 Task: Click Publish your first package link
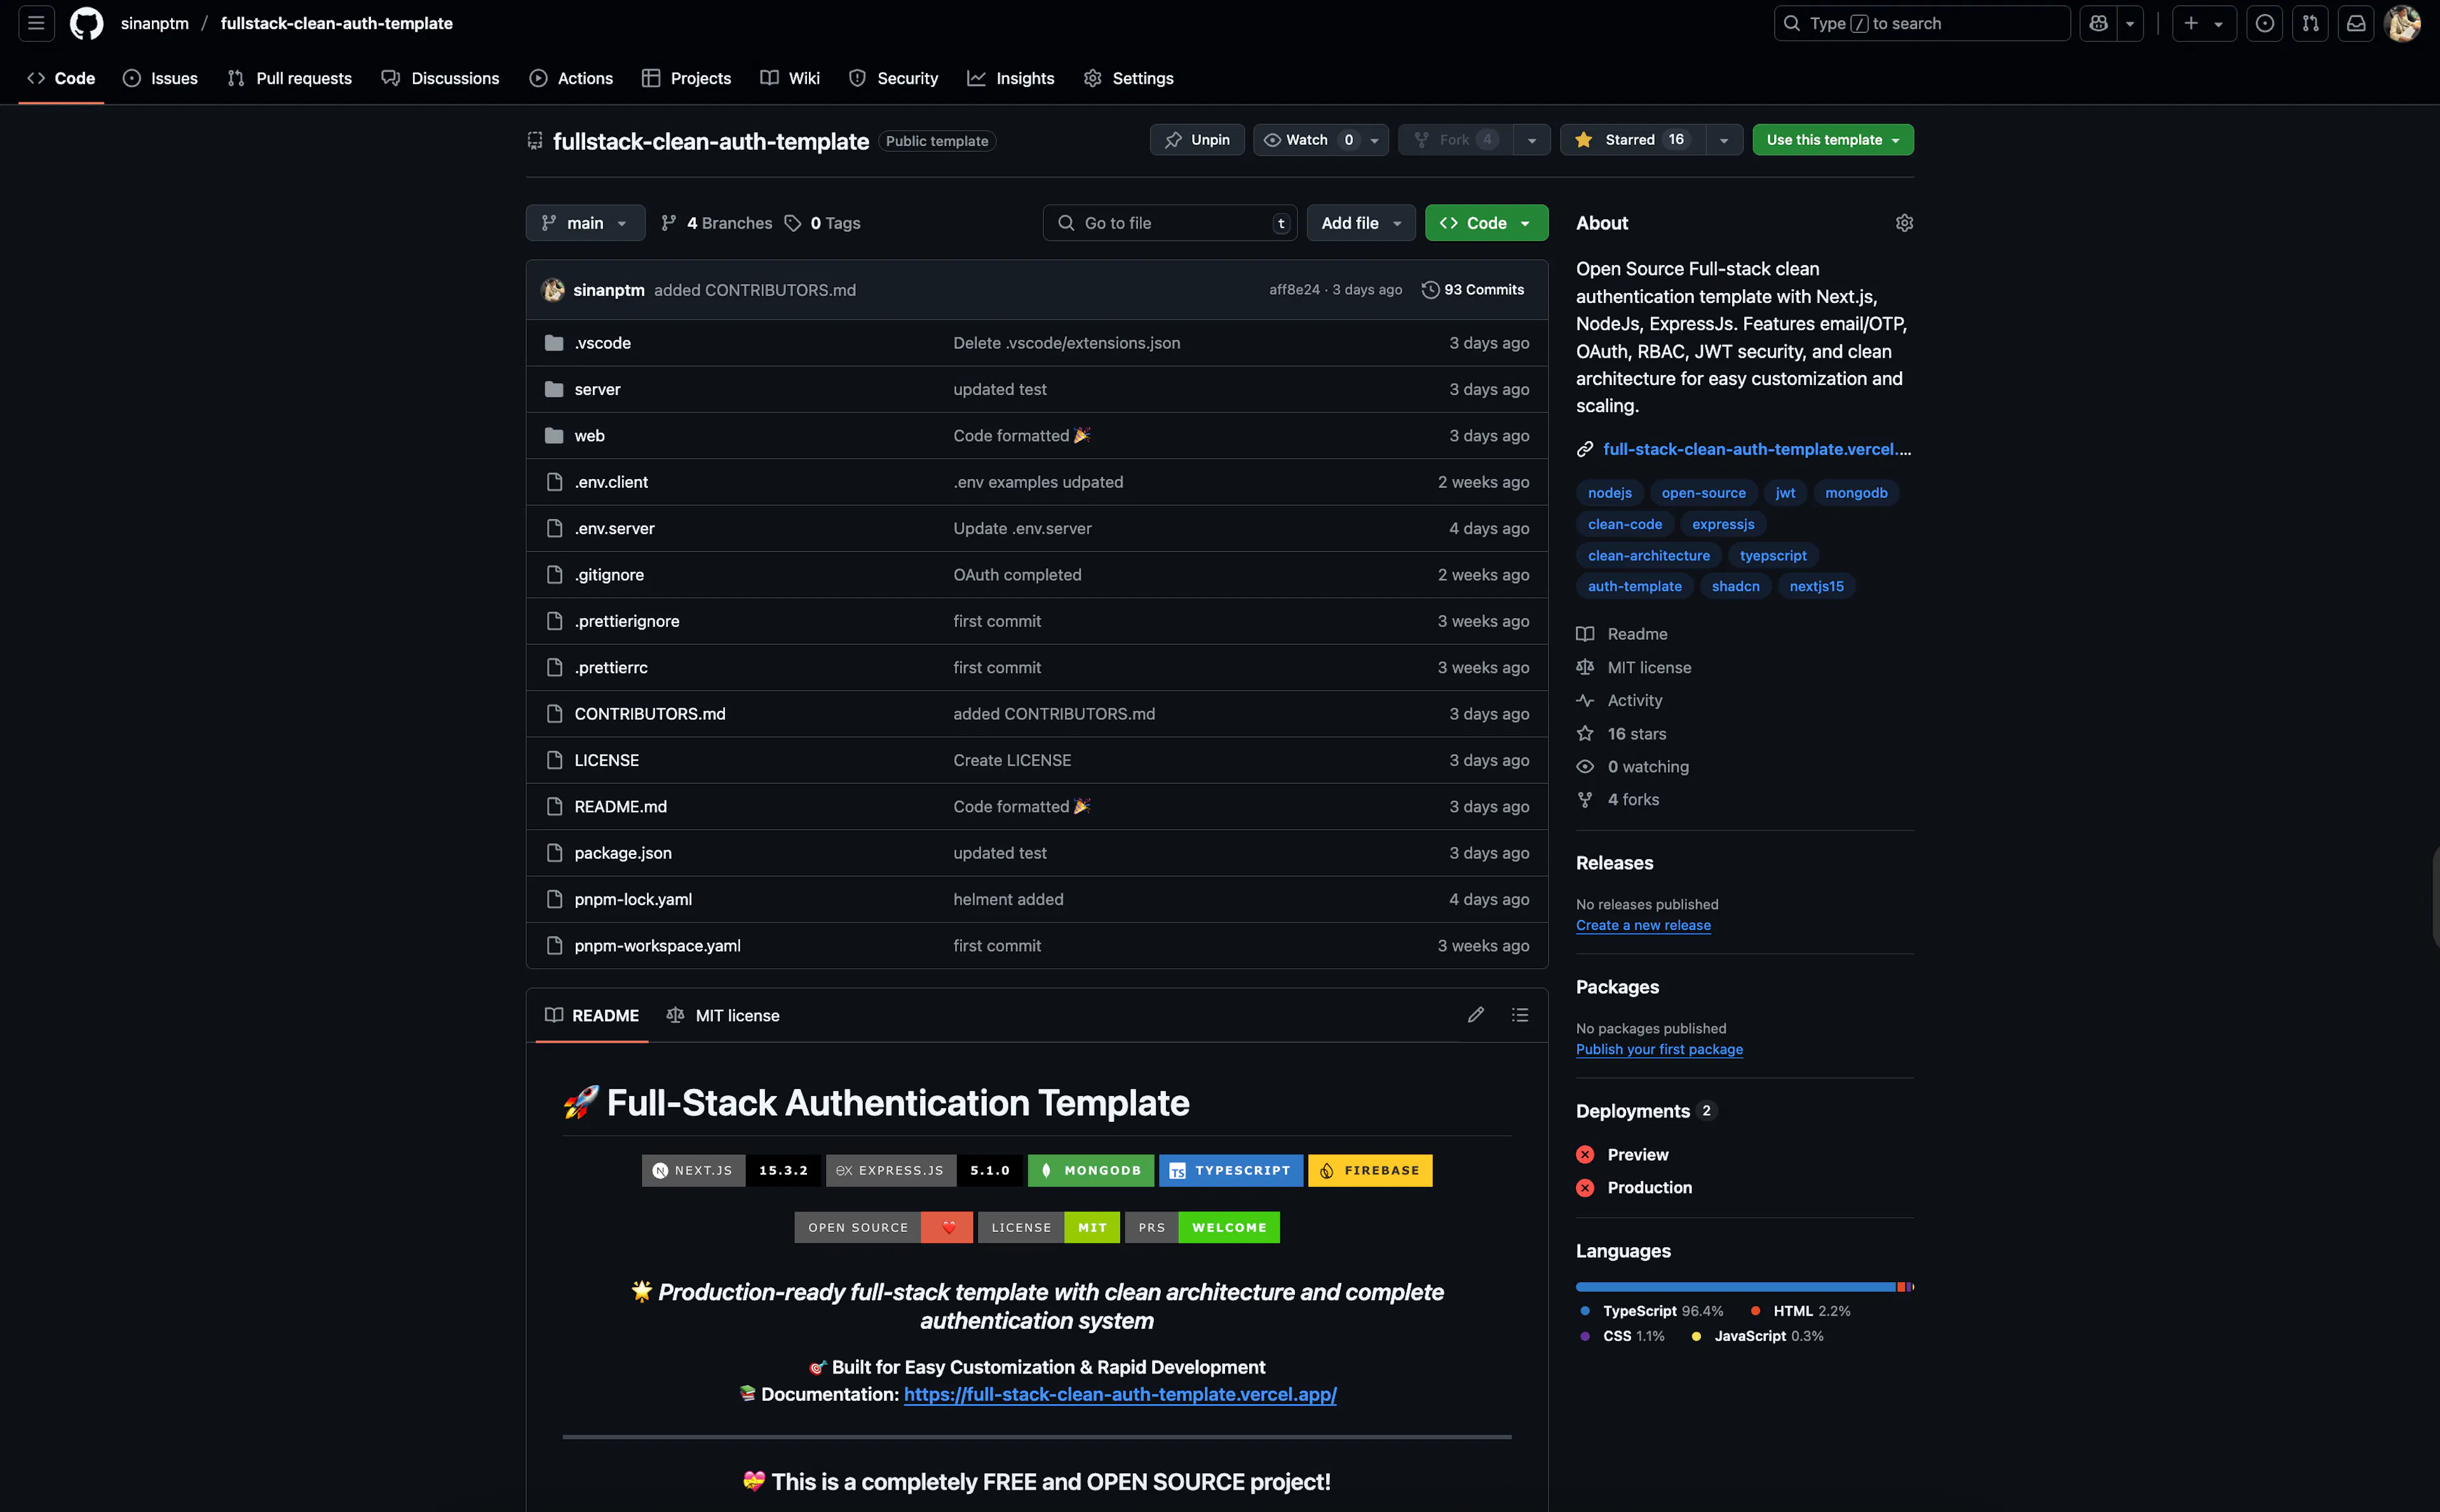pyautogui.click(x=1659, y=1049)
